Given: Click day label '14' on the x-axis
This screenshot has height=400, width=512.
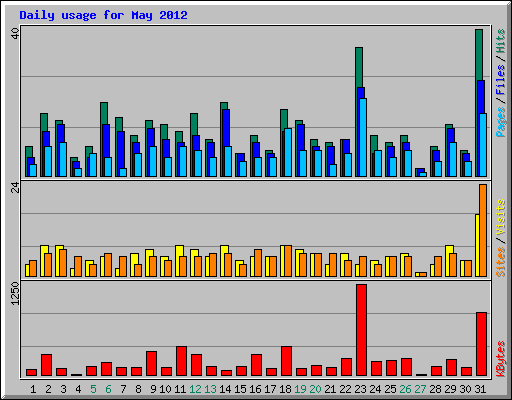Looking at the screenshot, I should click(x=225, y=389).
